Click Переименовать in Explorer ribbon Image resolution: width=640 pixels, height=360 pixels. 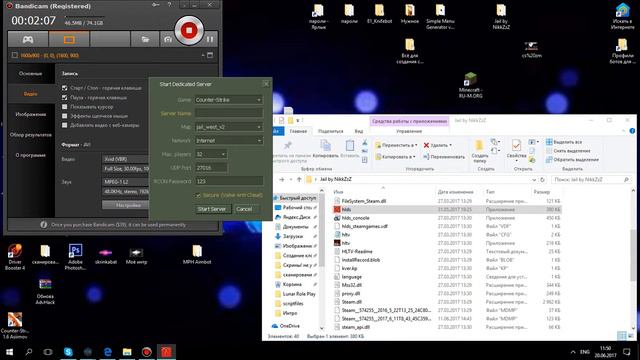point(444,157)
